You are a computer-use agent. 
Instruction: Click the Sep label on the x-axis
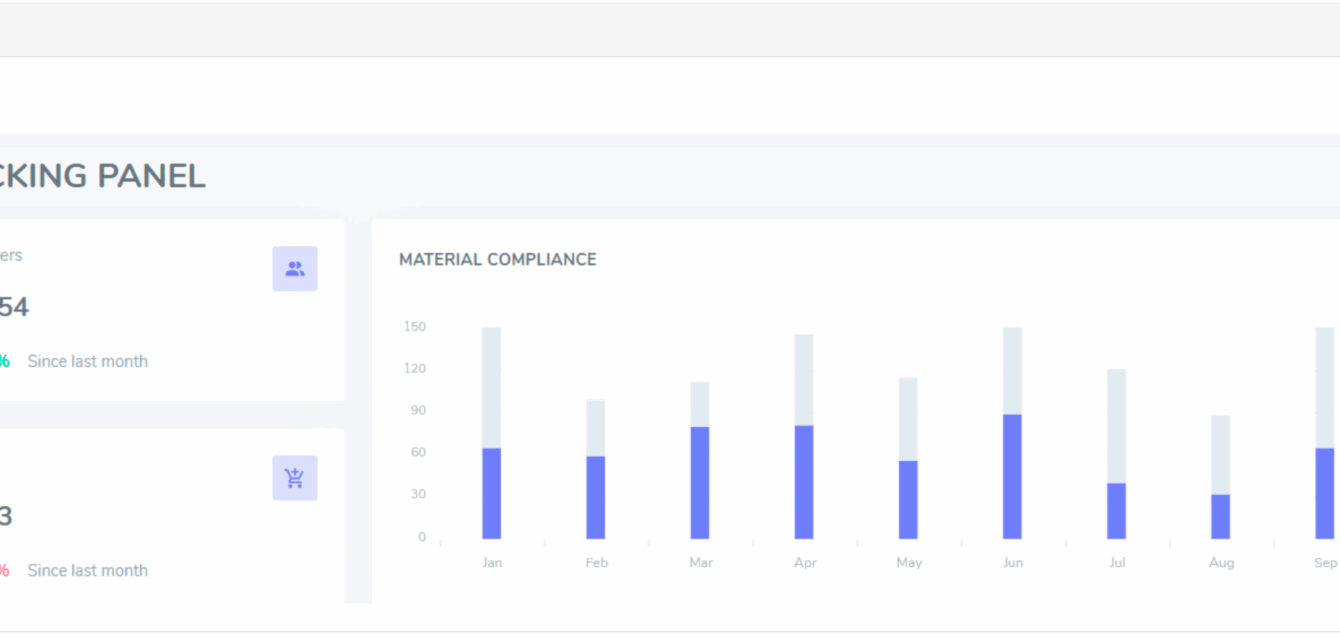click(x=1325, y=563)
